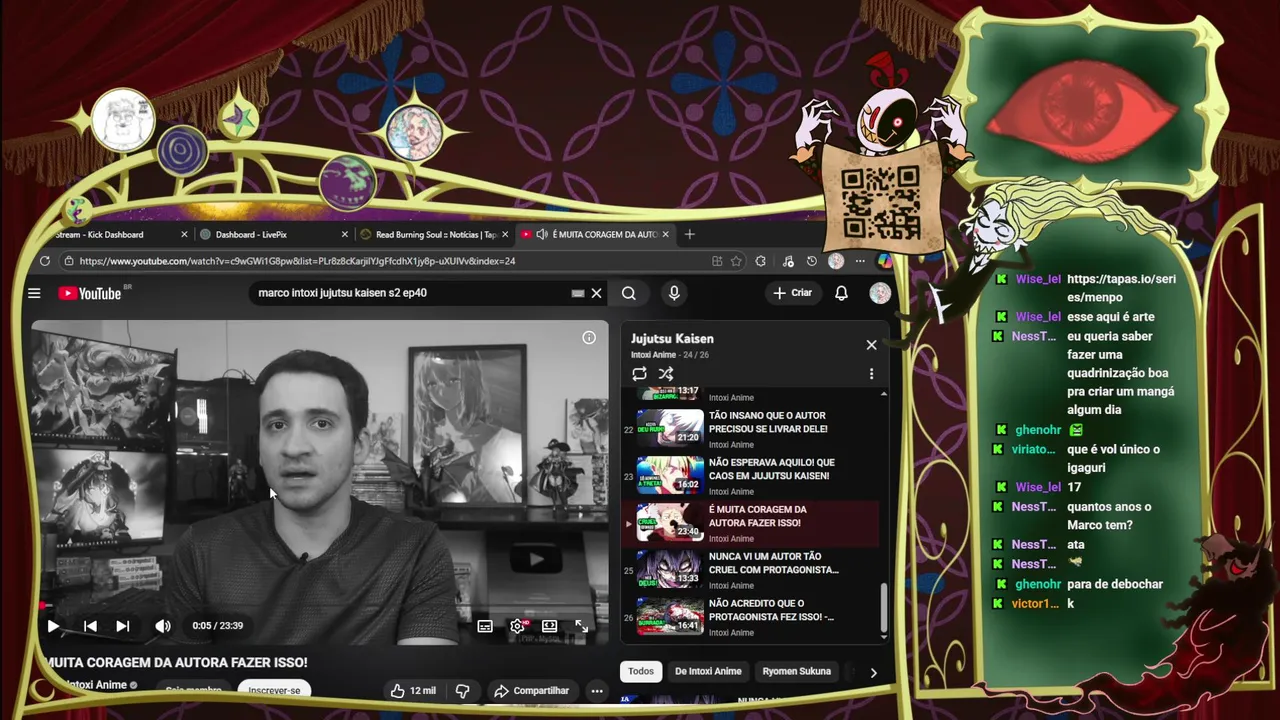
Task: Open browser history clock icon
Action: click(x=812, y=261)
